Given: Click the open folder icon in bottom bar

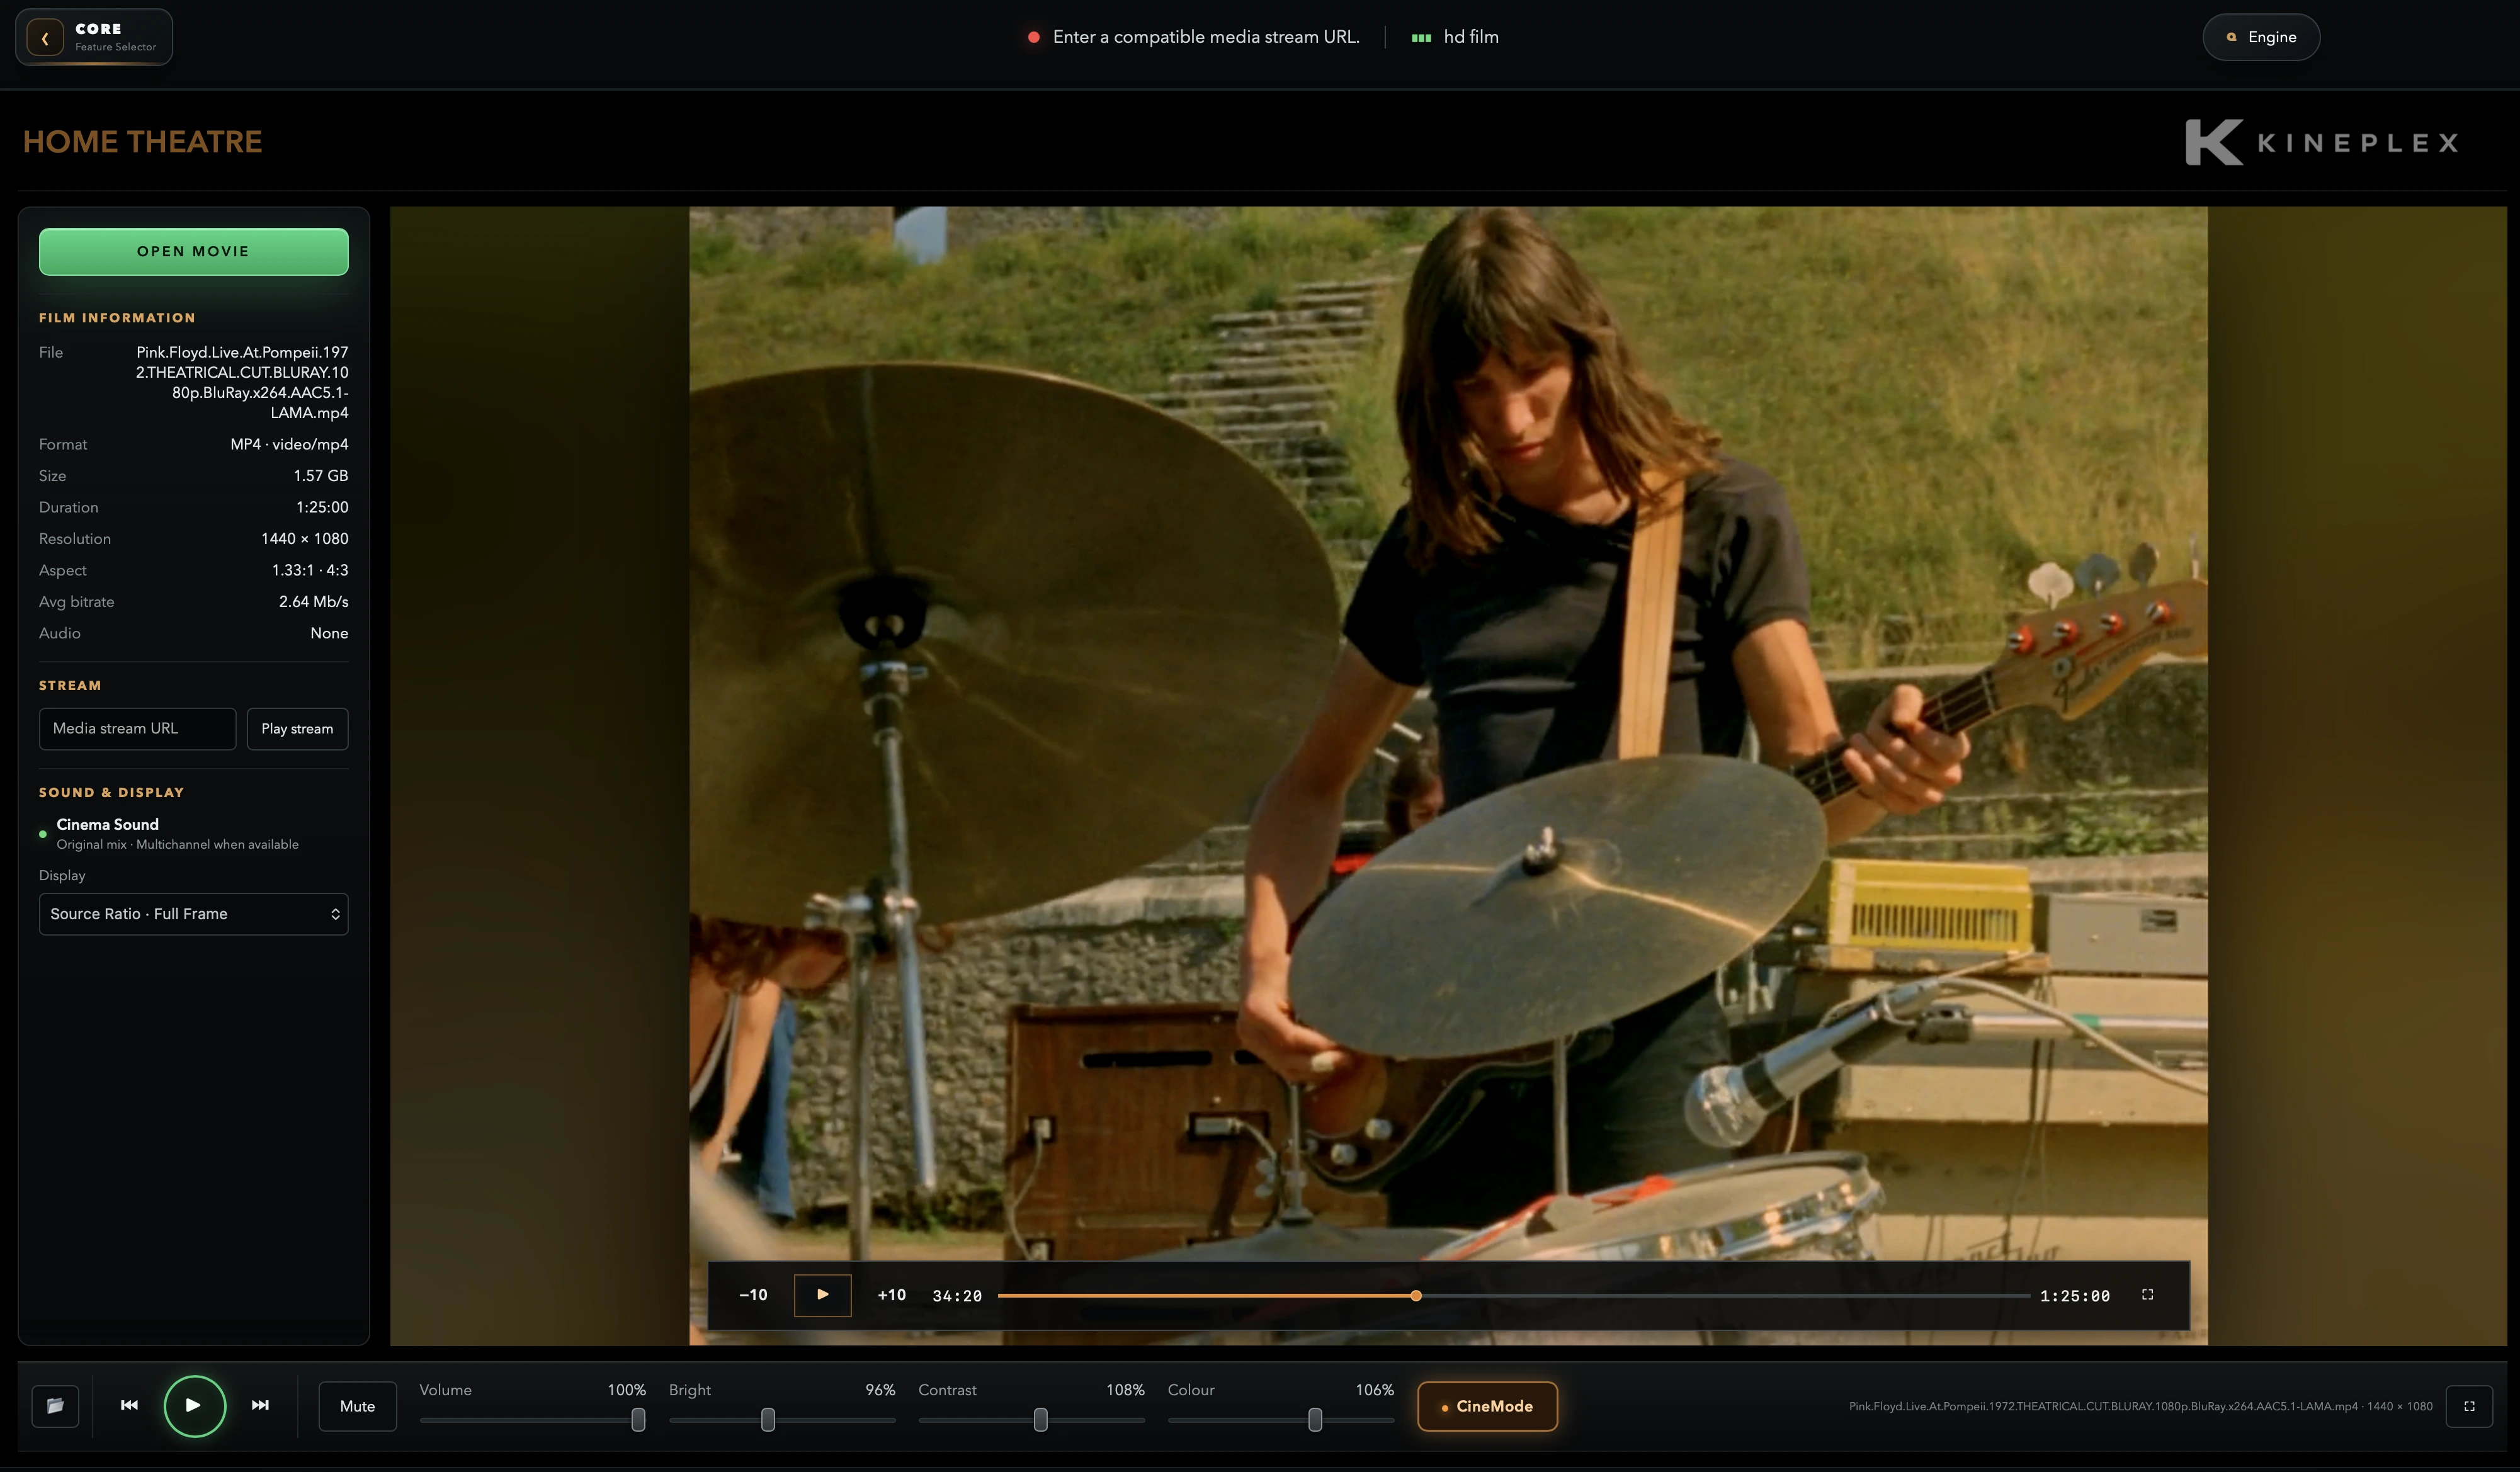Looking at the screenshot, I should pyautogui.click(x=55, y=1405).
